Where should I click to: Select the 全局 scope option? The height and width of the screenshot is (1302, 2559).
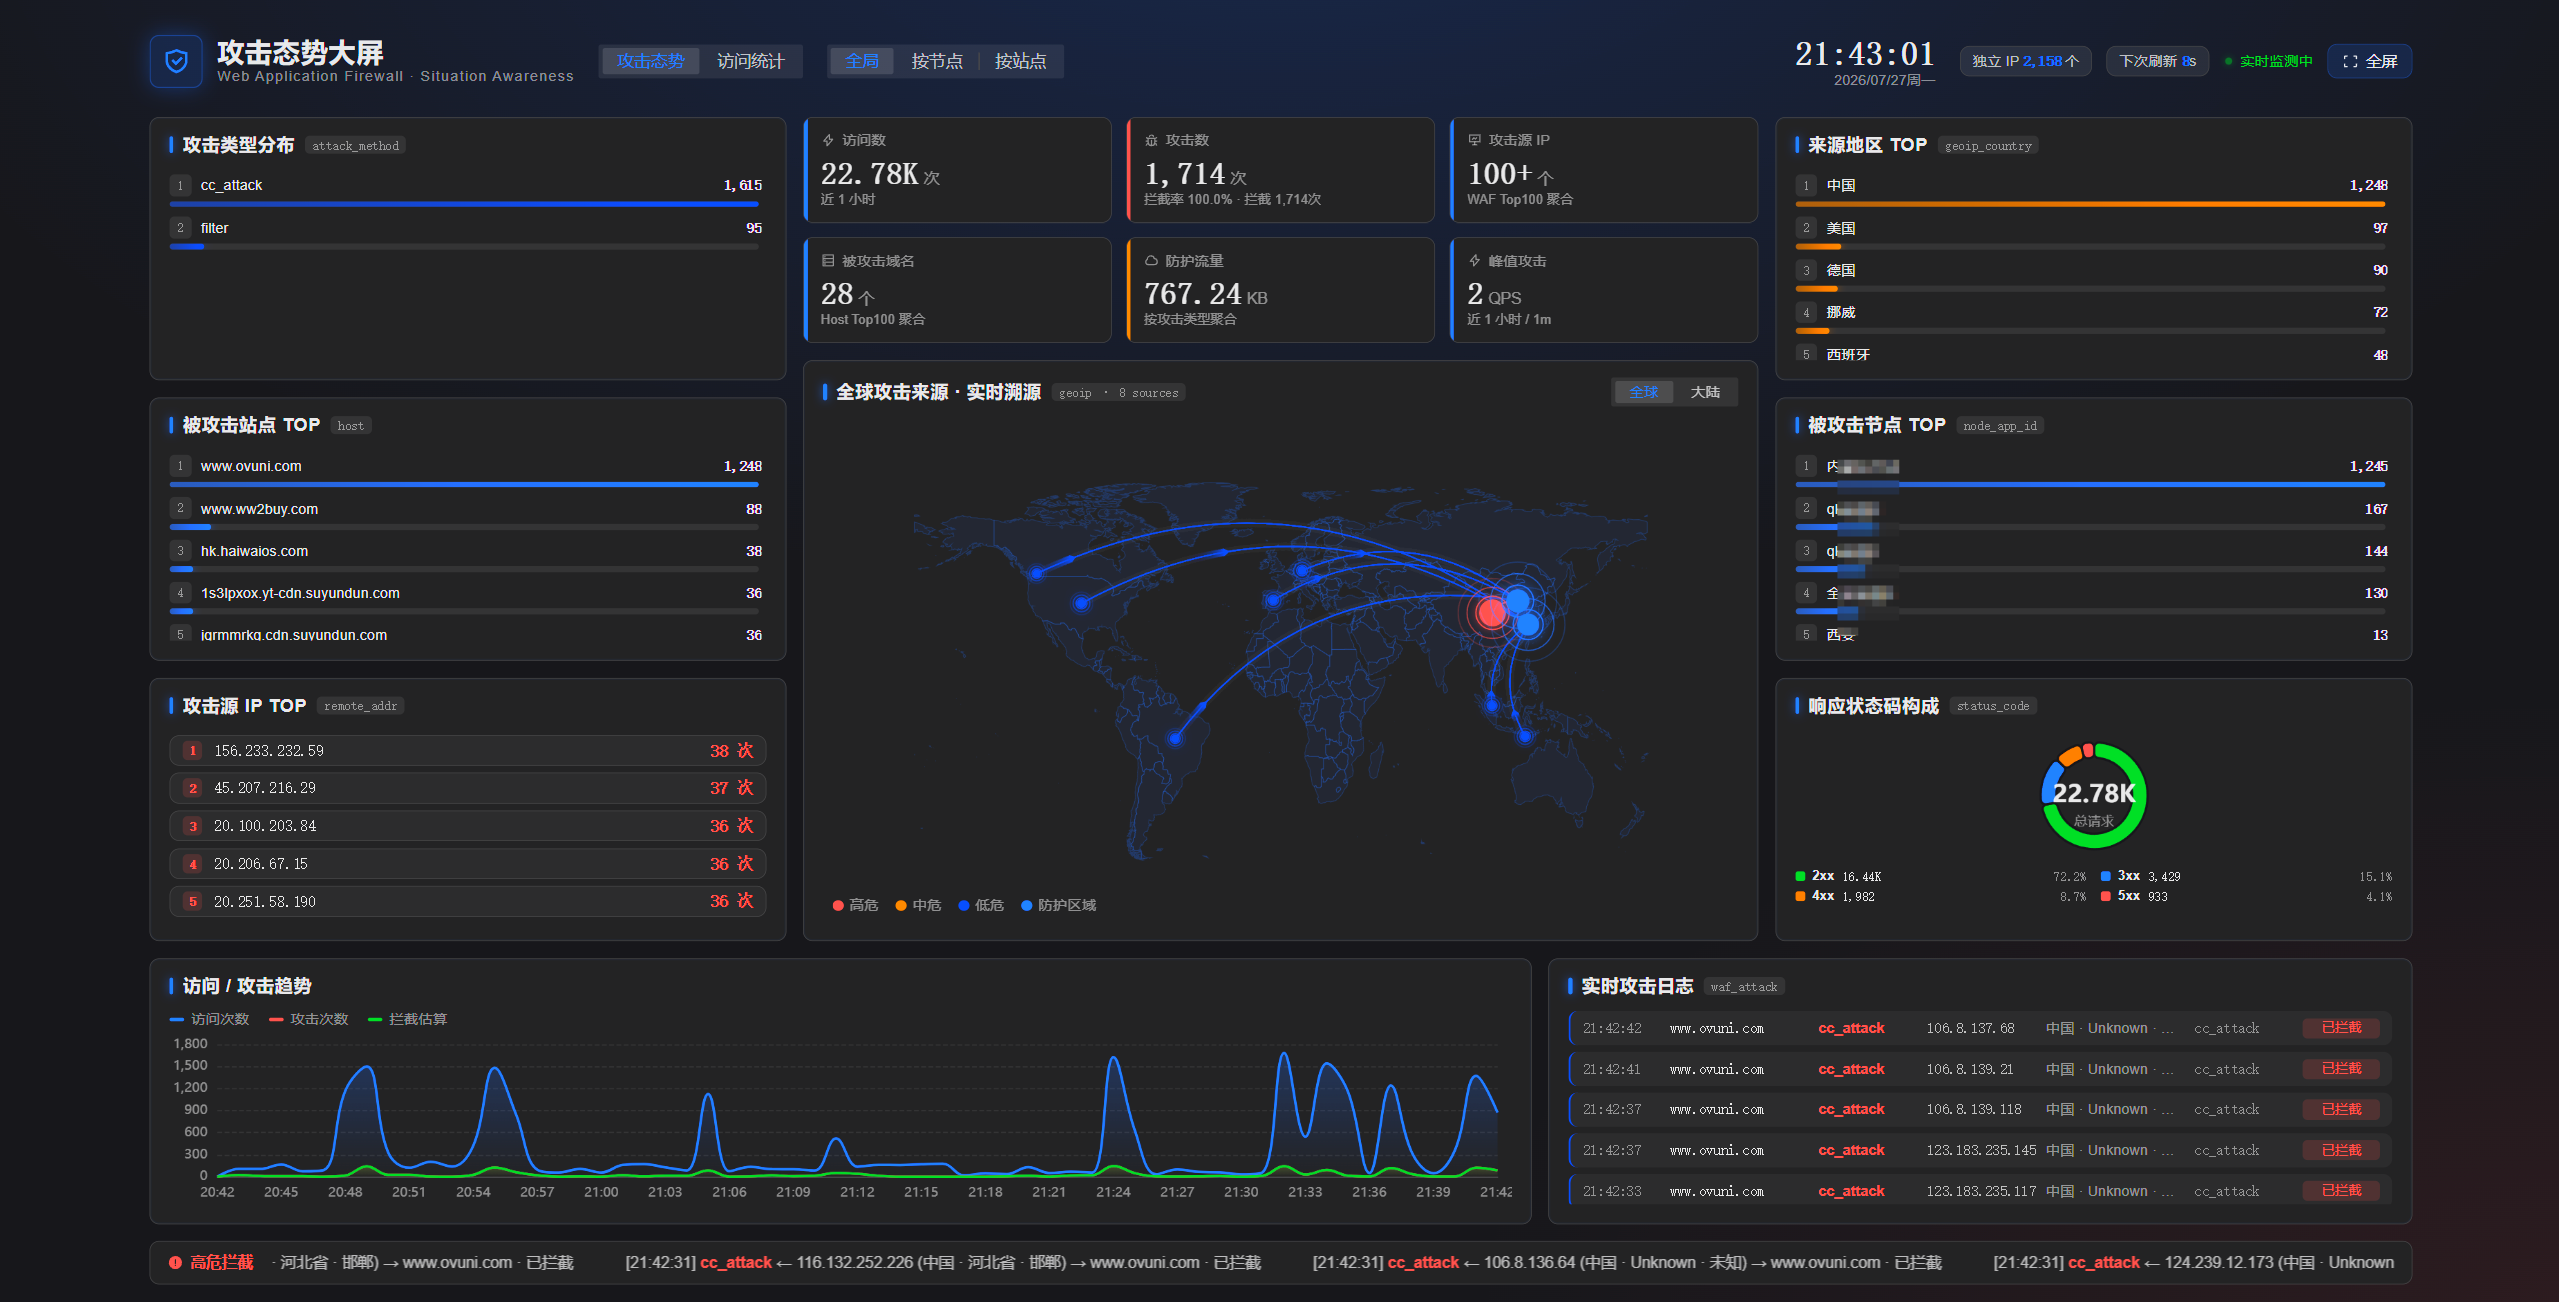pyautogui.click(x=862, y=61)
